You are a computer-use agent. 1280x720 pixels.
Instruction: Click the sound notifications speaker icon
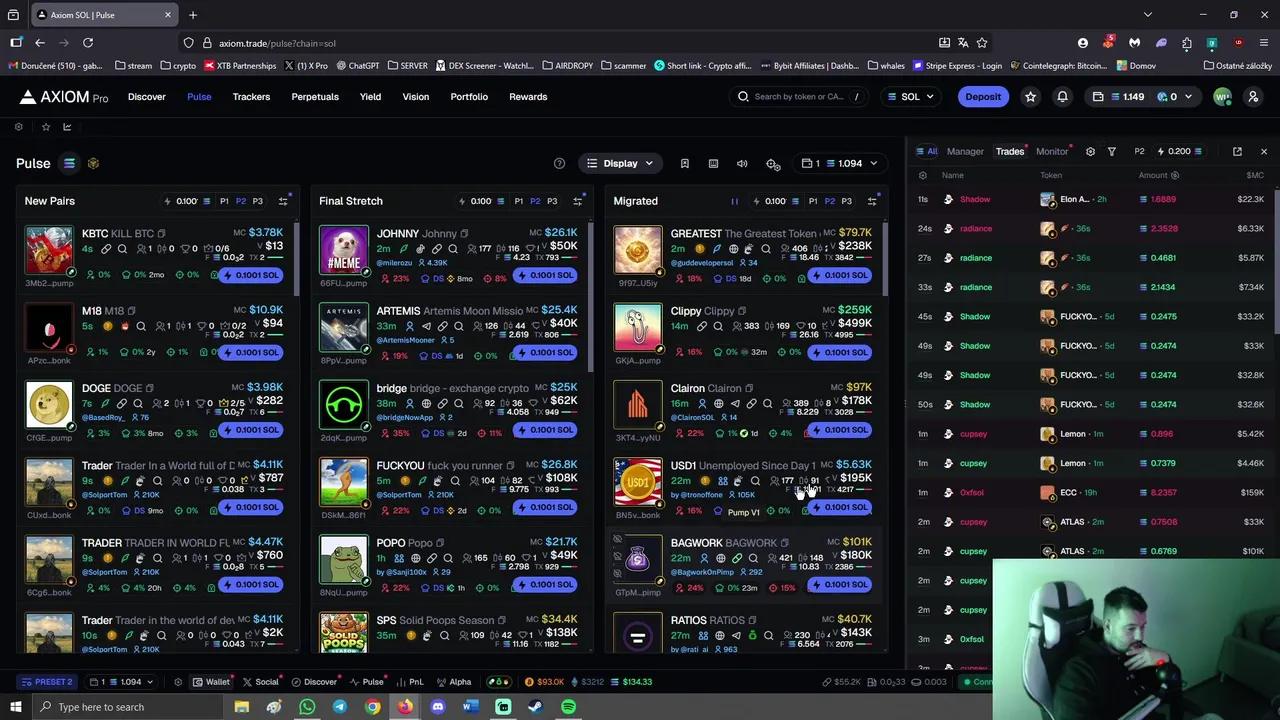tap(743, 163)
